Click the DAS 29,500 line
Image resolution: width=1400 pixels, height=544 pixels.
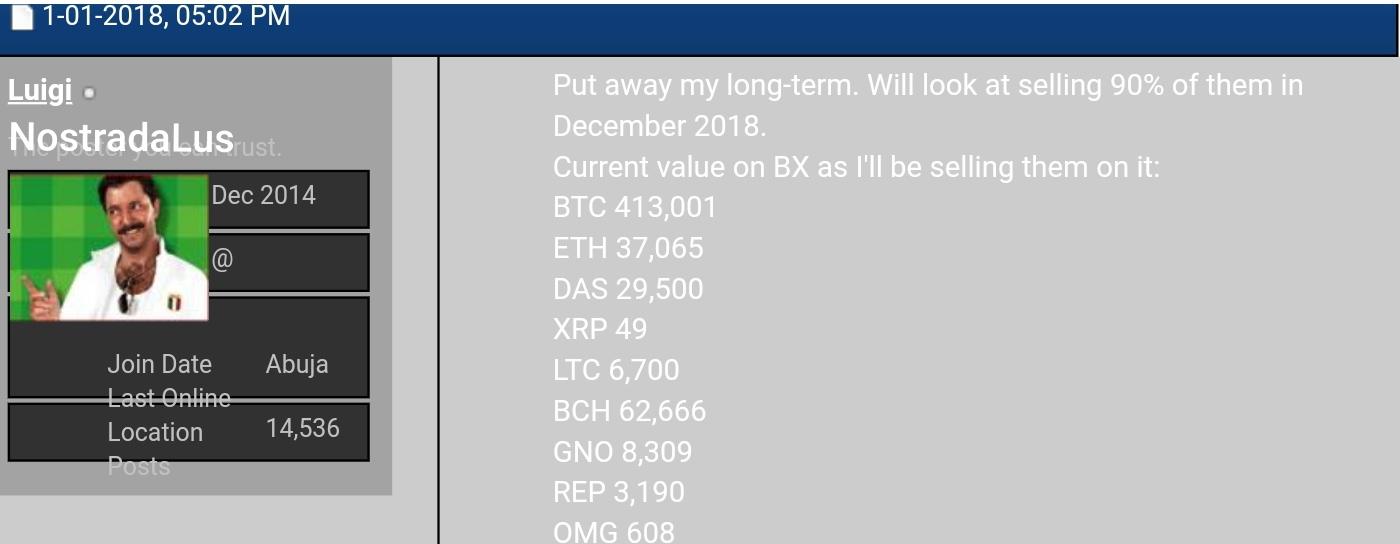pyautogui.click(x=628, y=289)
